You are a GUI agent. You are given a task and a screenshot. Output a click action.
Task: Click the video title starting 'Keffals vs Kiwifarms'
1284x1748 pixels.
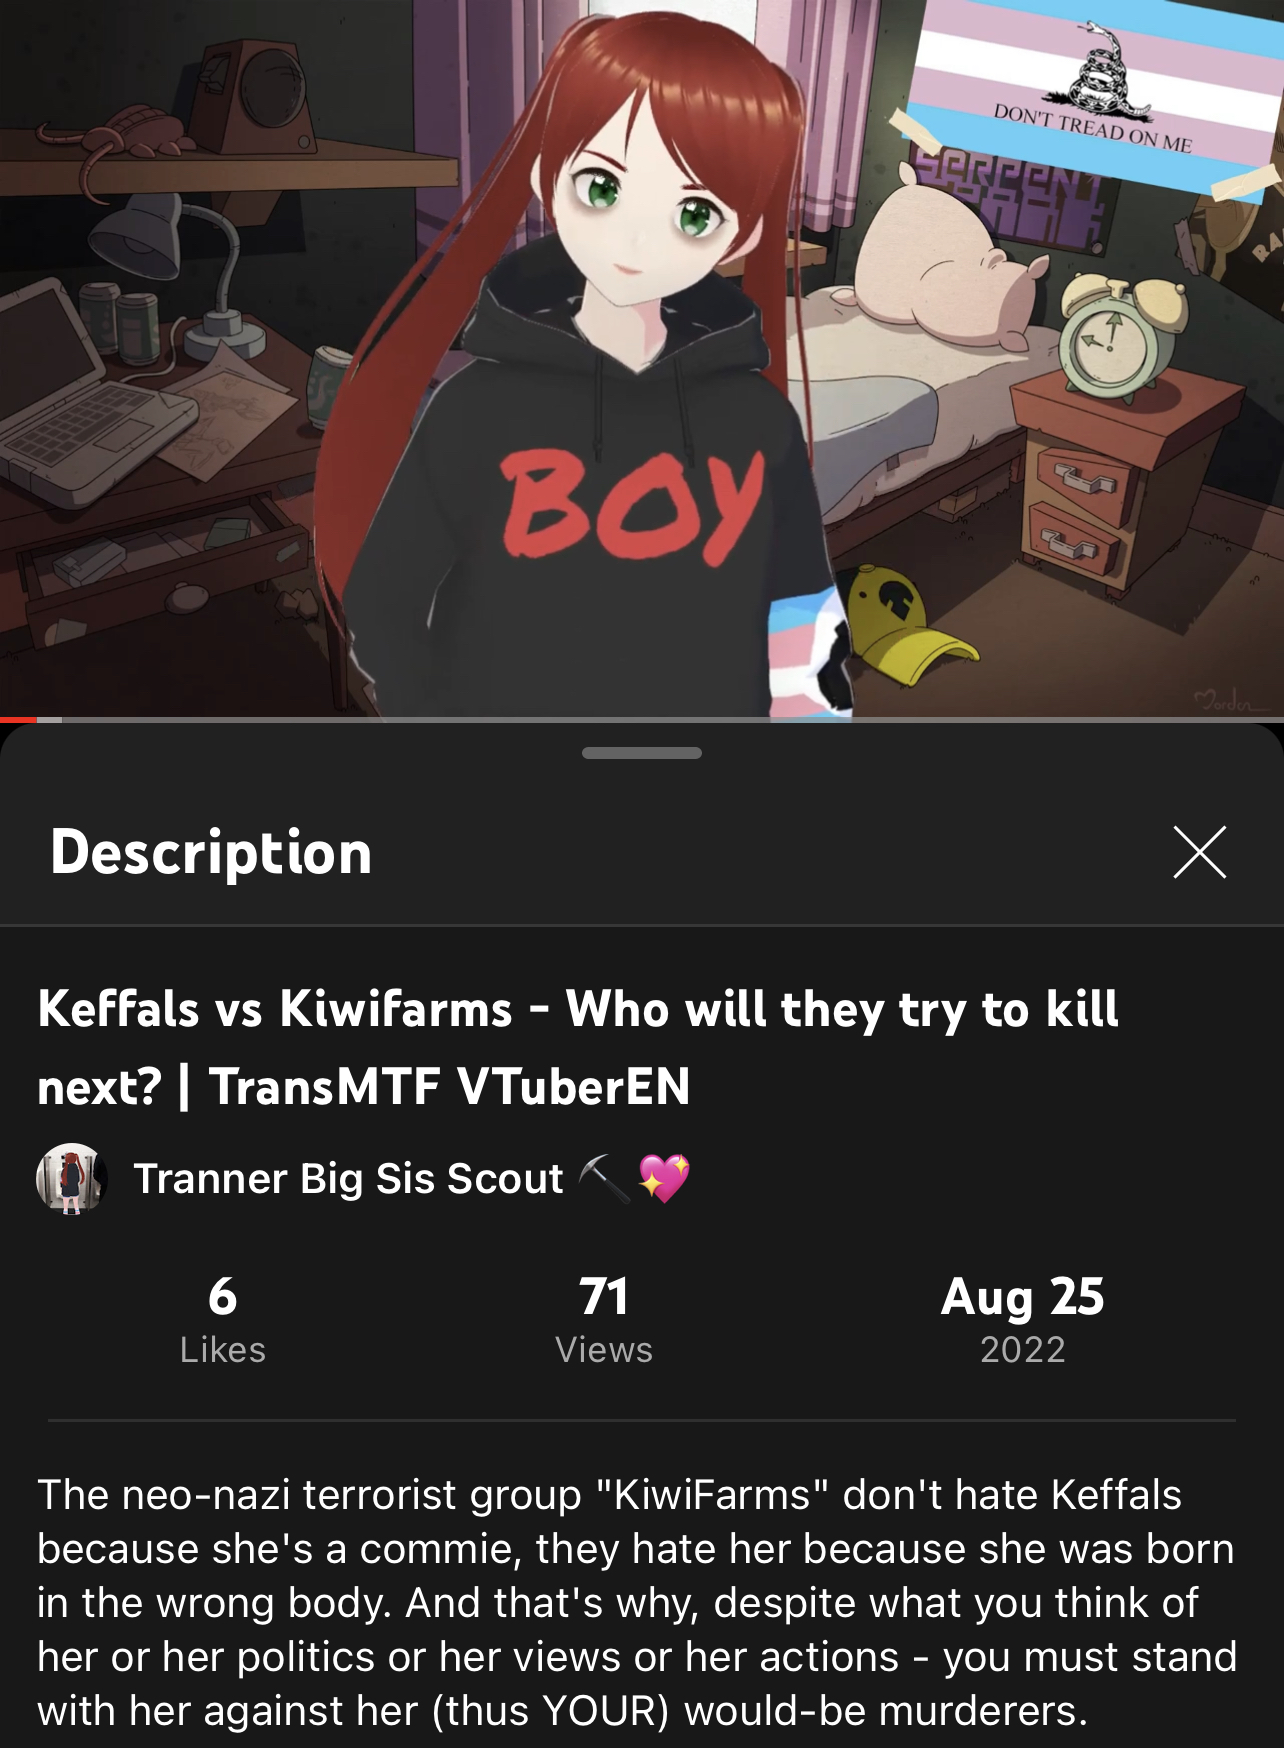coord(578,1047)
